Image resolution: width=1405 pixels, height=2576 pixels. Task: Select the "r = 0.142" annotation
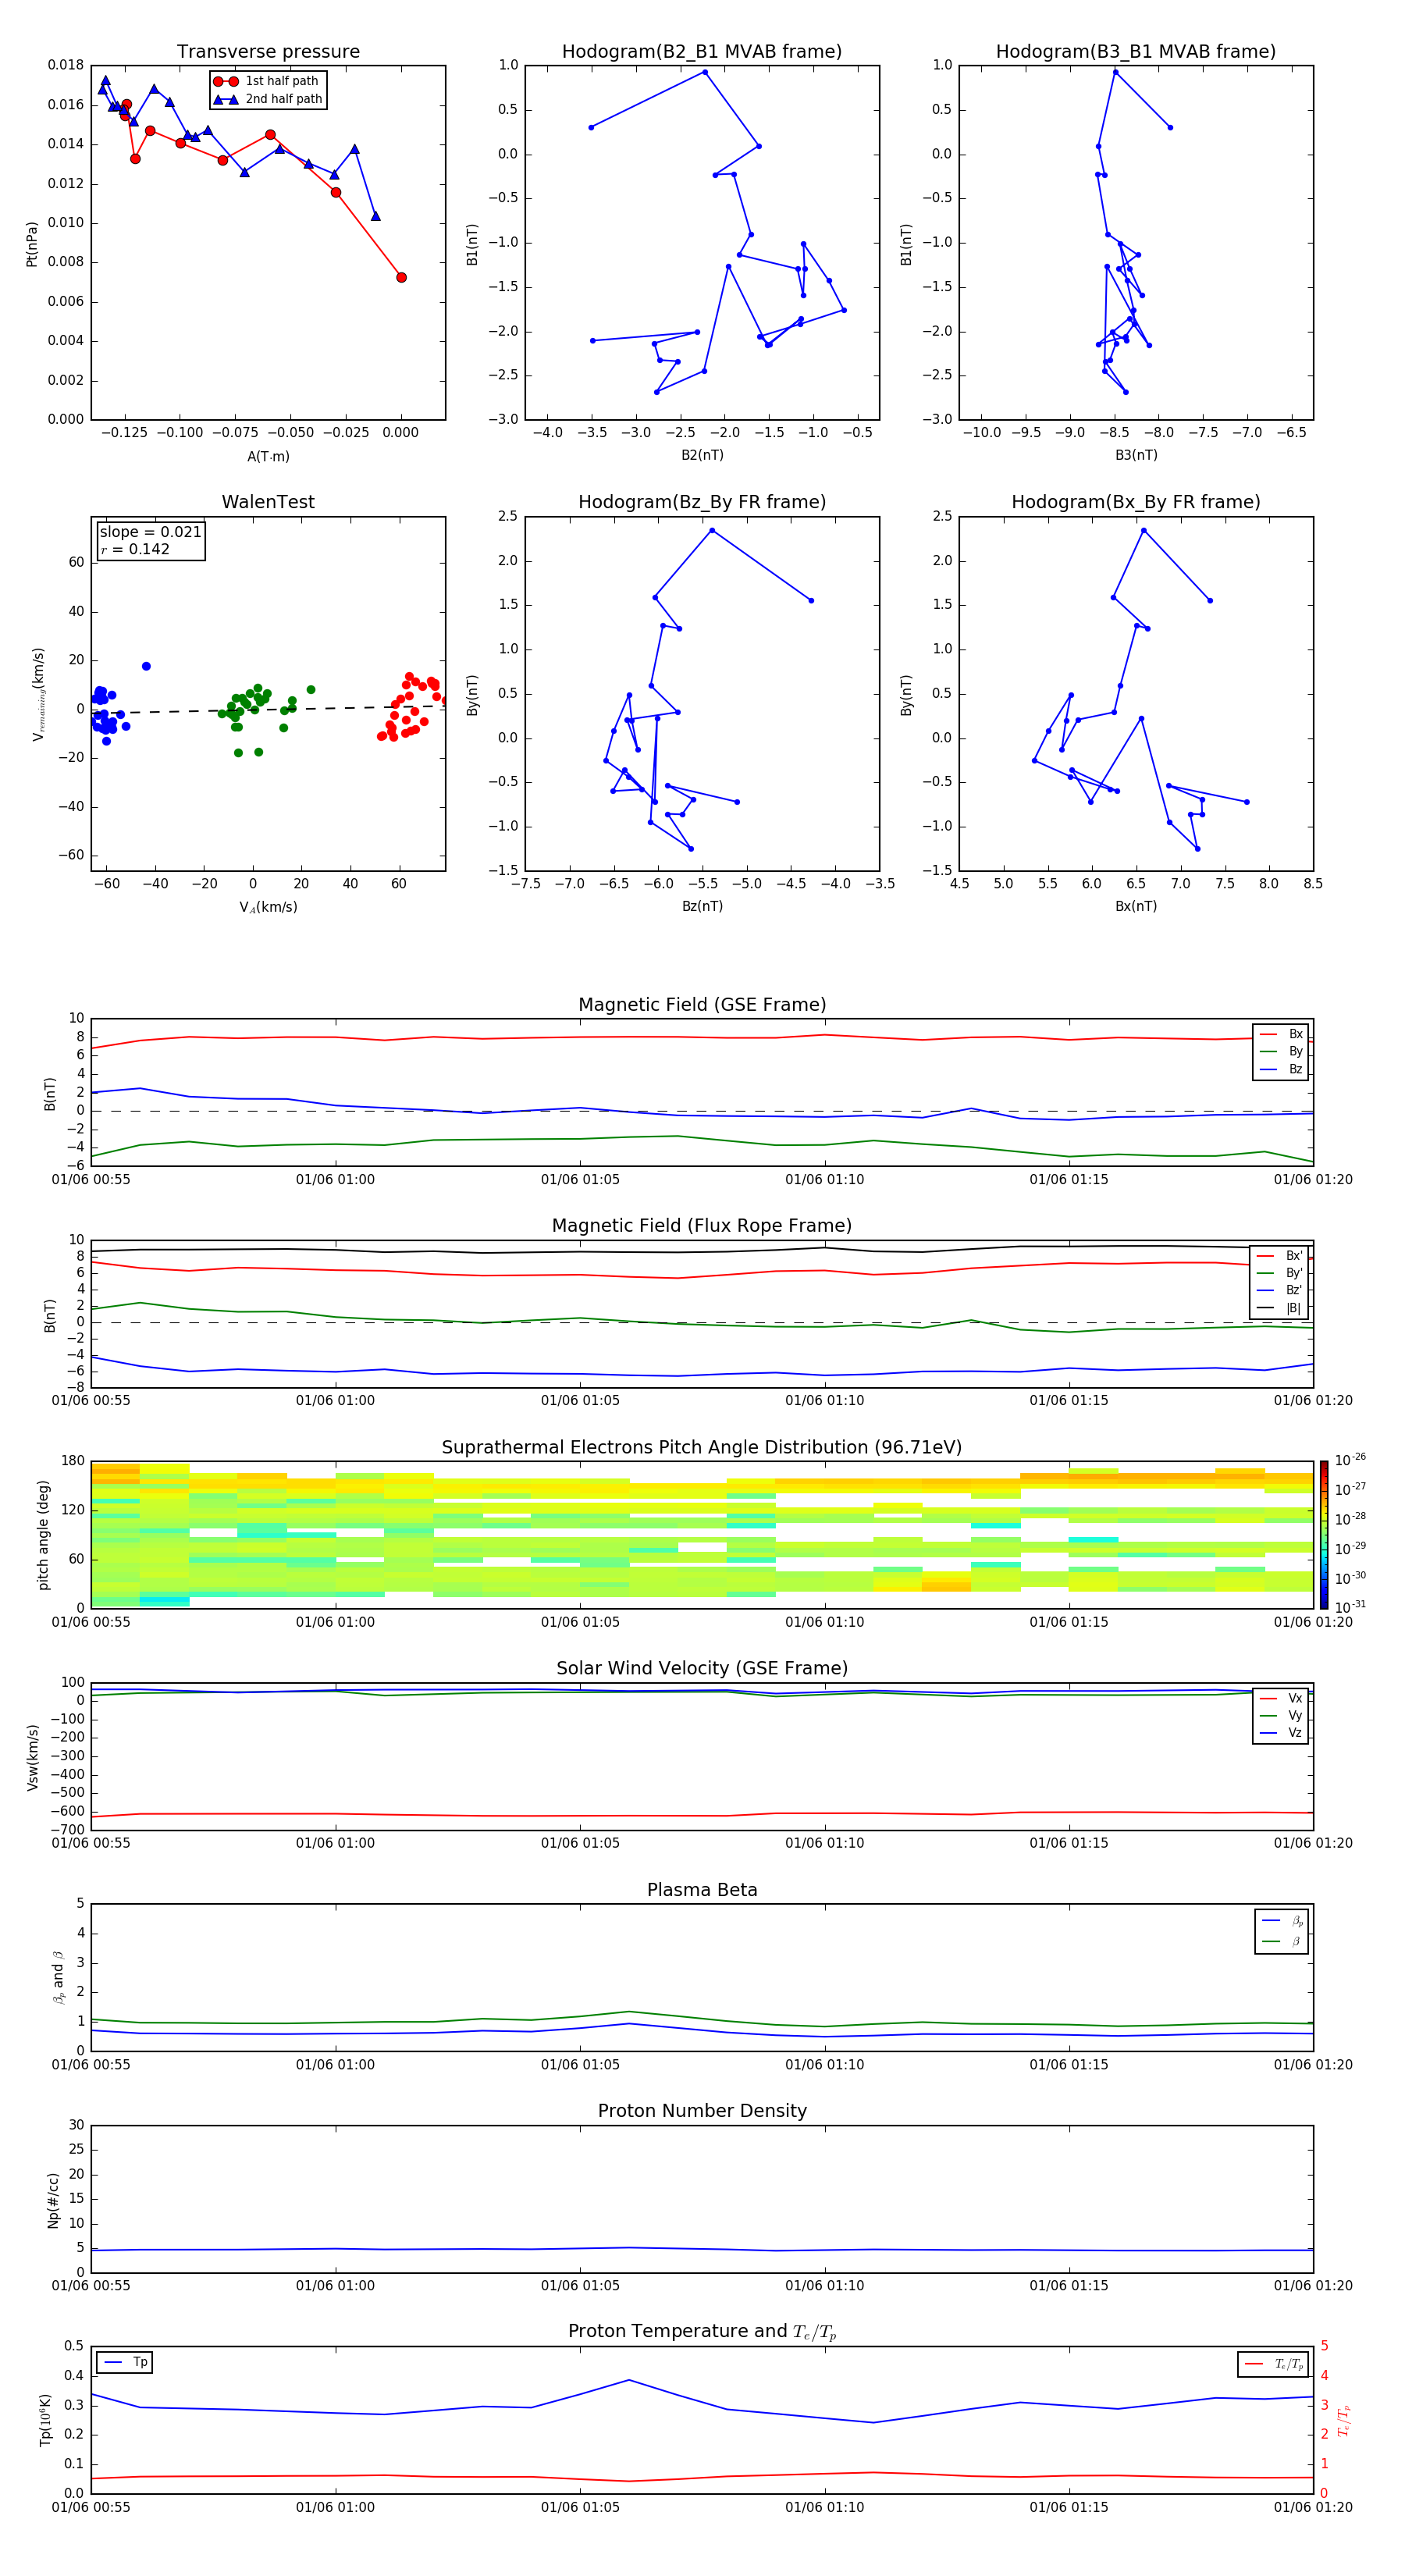[135, 549]
